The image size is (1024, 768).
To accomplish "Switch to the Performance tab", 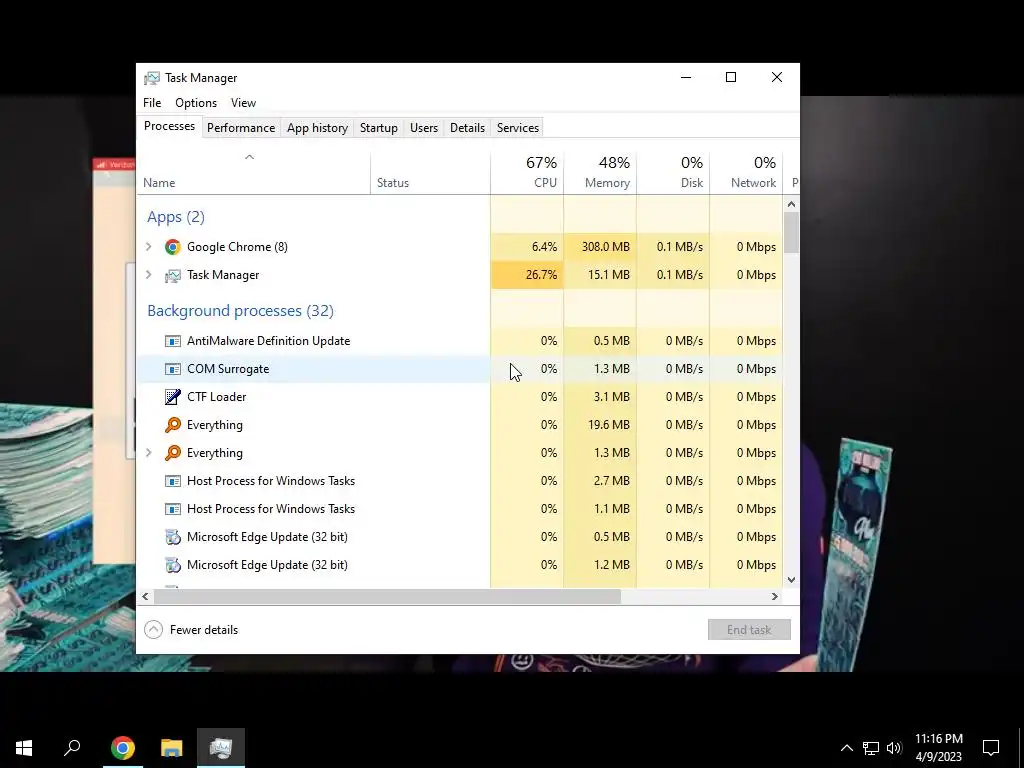I will (241, 128).
